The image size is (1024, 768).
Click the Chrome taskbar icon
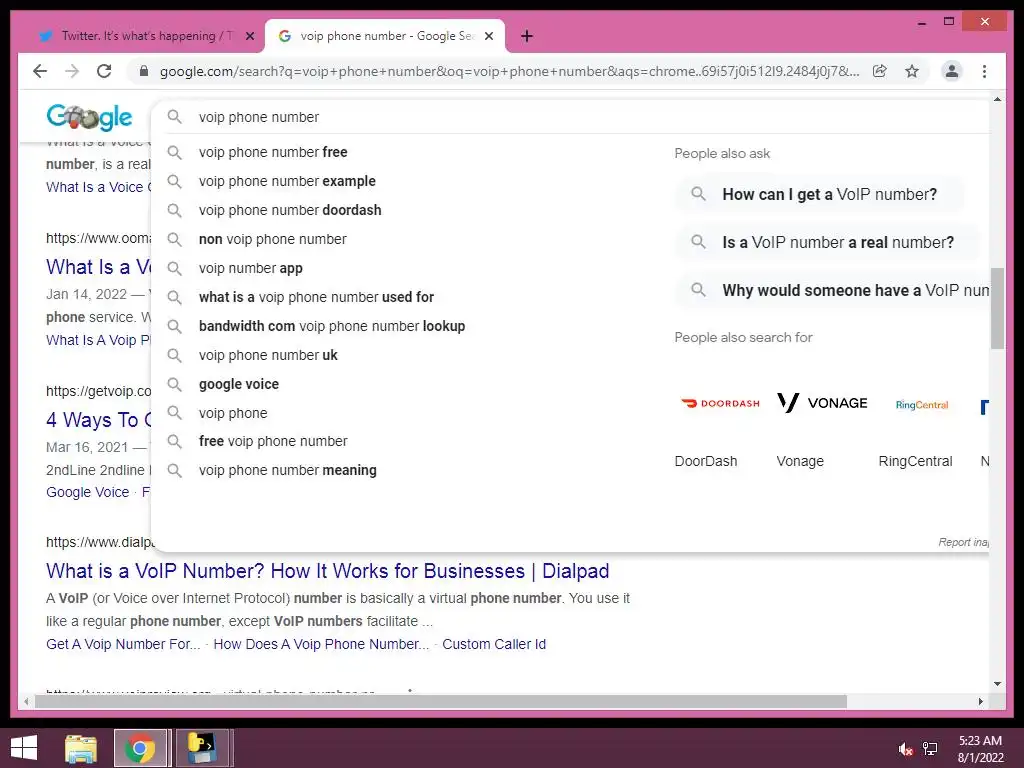click(140, 748)
